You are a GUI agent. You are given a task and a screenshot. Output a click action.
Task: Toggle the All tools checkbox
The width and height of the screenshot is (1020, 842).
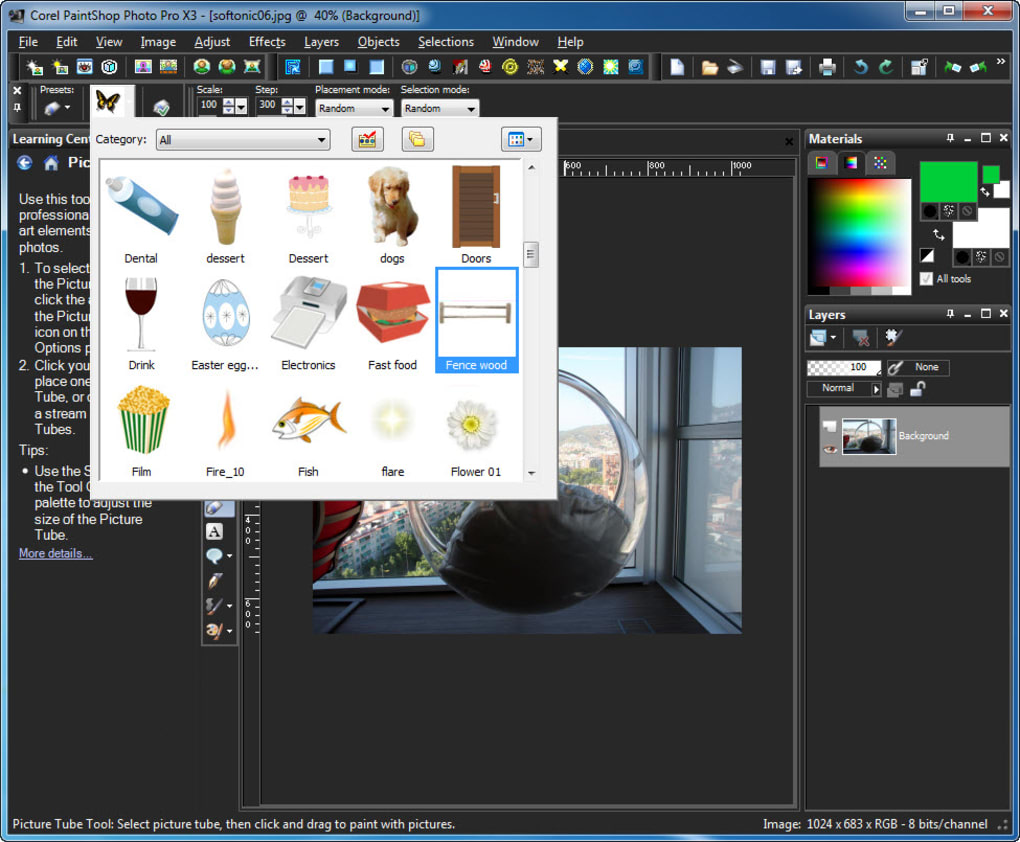click(926, 279)
